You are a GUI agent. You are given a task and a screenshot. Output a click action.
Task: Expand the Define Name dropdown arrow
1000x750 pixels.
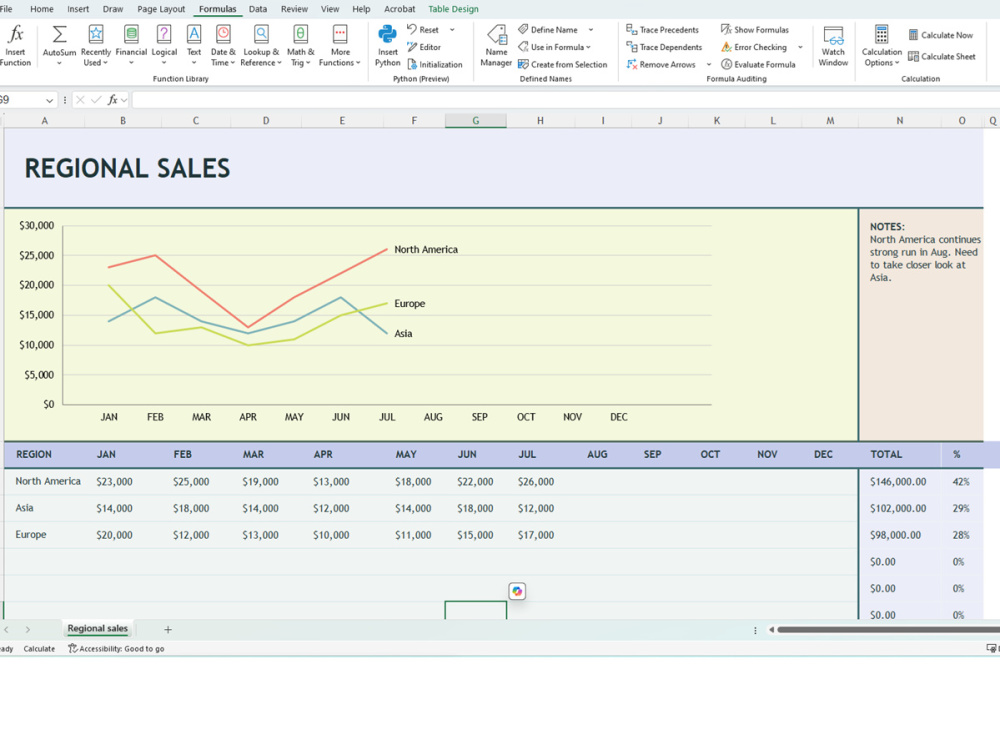[x=591, y=29]
